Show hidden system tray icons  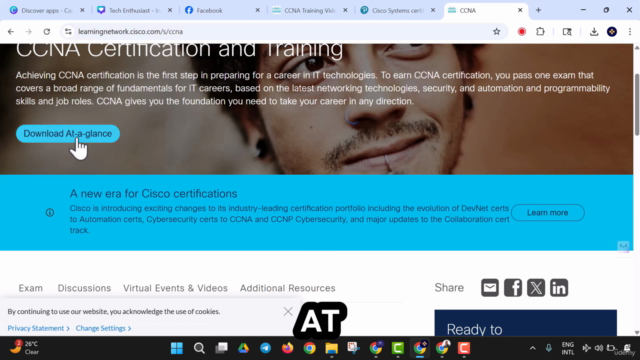click(533, 348)
